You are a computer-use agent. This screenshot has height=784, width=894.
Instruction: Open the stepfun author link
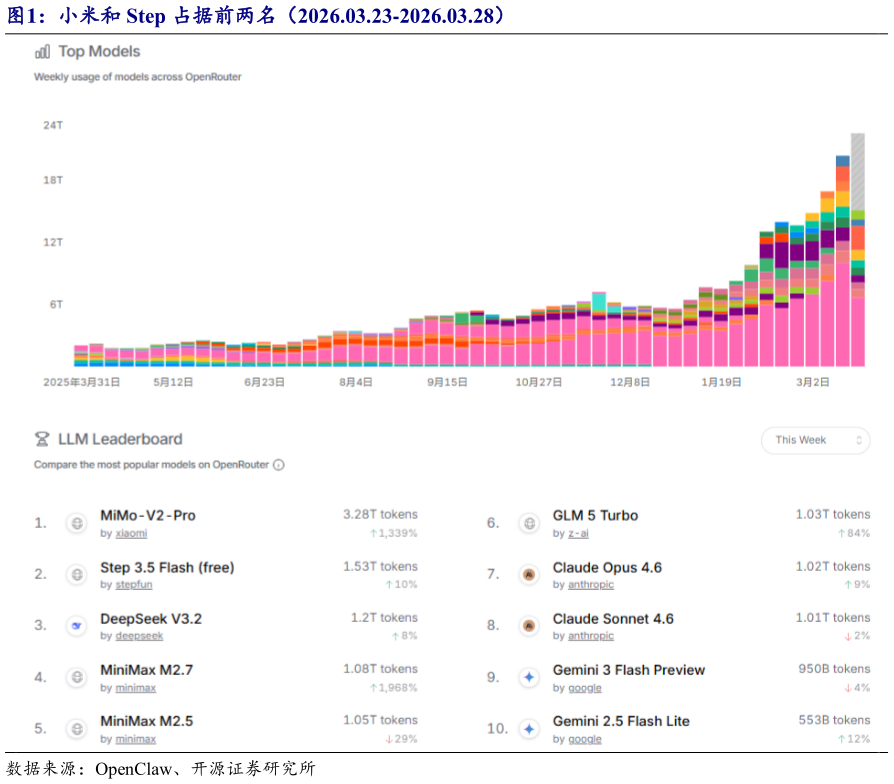click(134, 584)
